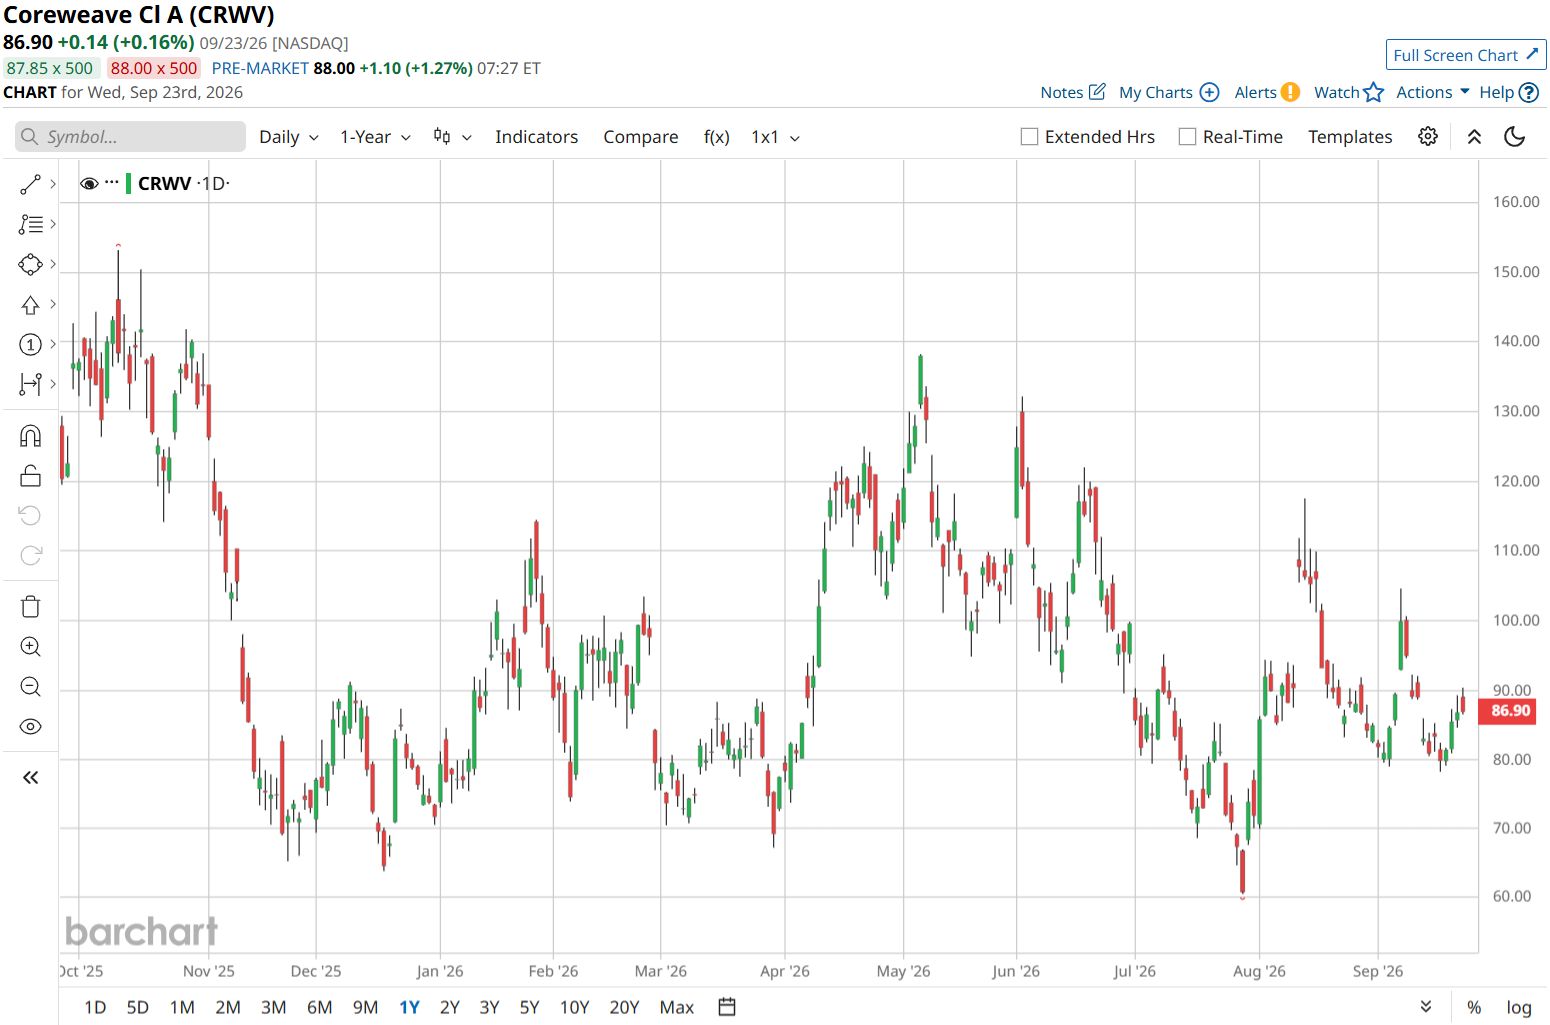Enable the Extended Hrs checkbox
Image resolution: width=1550 pixels, height=1025 pixels.
pos(1029,137)
